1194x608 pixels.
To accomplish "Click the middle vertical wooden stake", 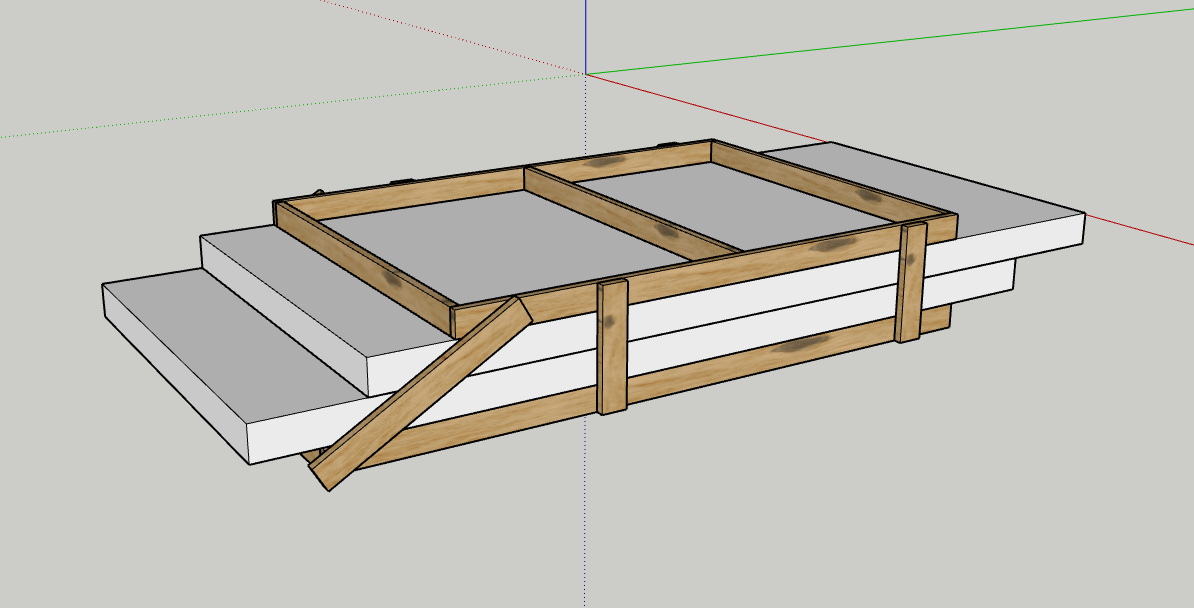I will (x=611, y=347).
